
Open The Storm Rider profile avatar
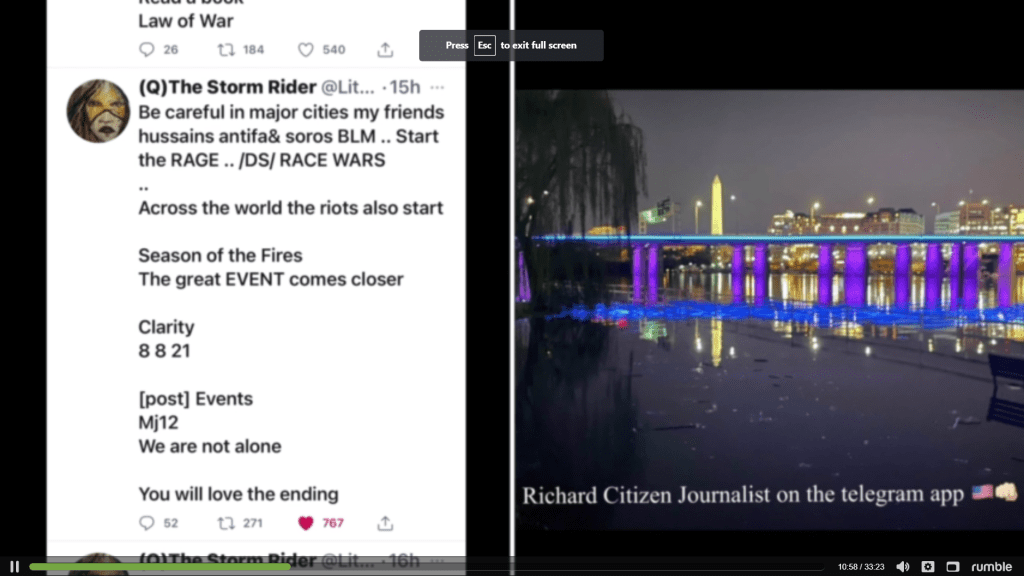click(98, 111)
